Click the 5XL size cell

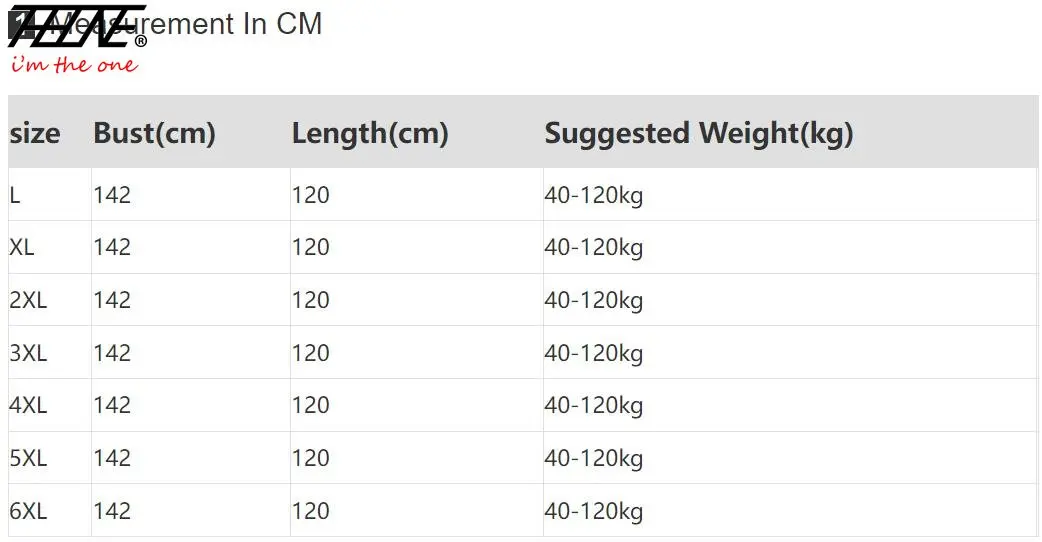pos(28,458)
